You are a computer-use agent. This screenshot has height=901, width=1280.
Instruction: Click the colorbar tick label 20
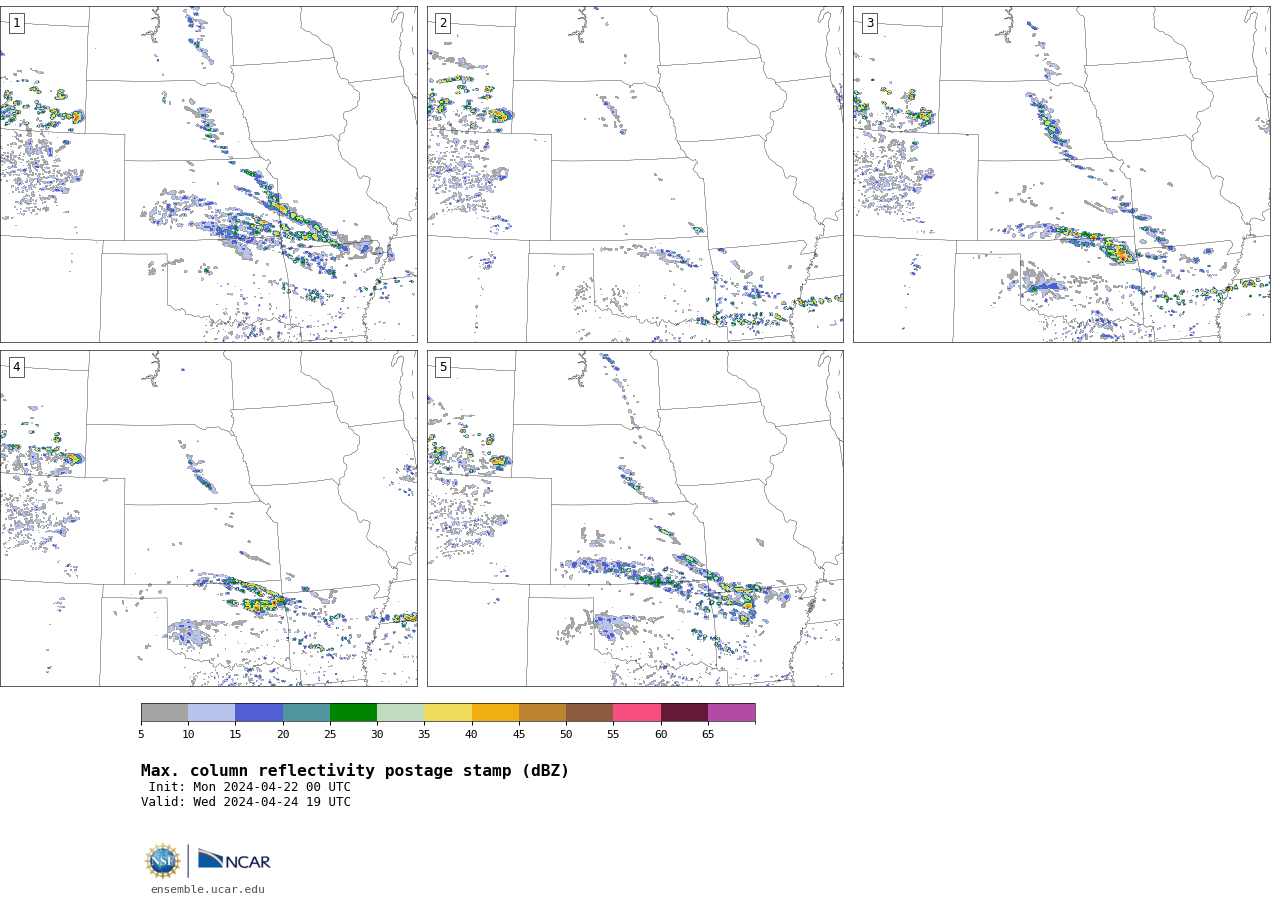pos(283,735)
